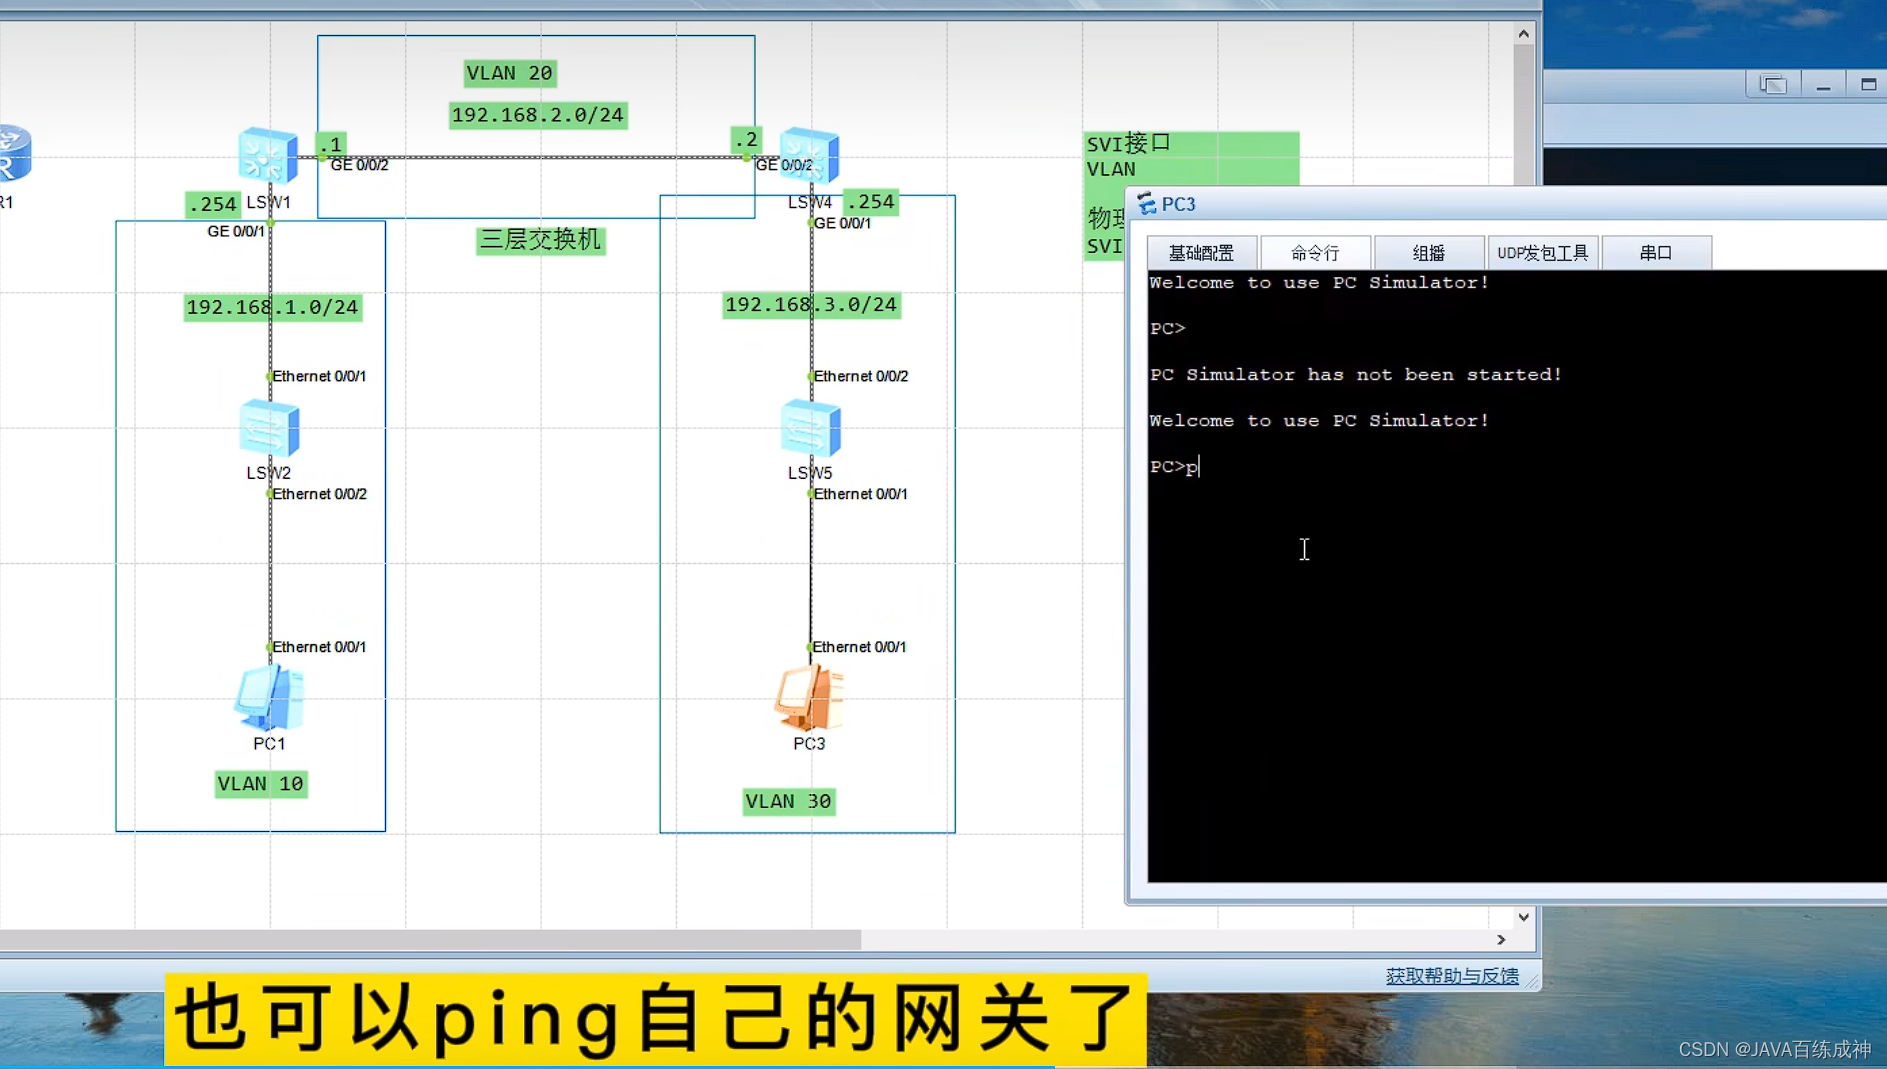Select the VLAN 20 label
The image size is (1887, 1069).
click(x=510, y=73)
